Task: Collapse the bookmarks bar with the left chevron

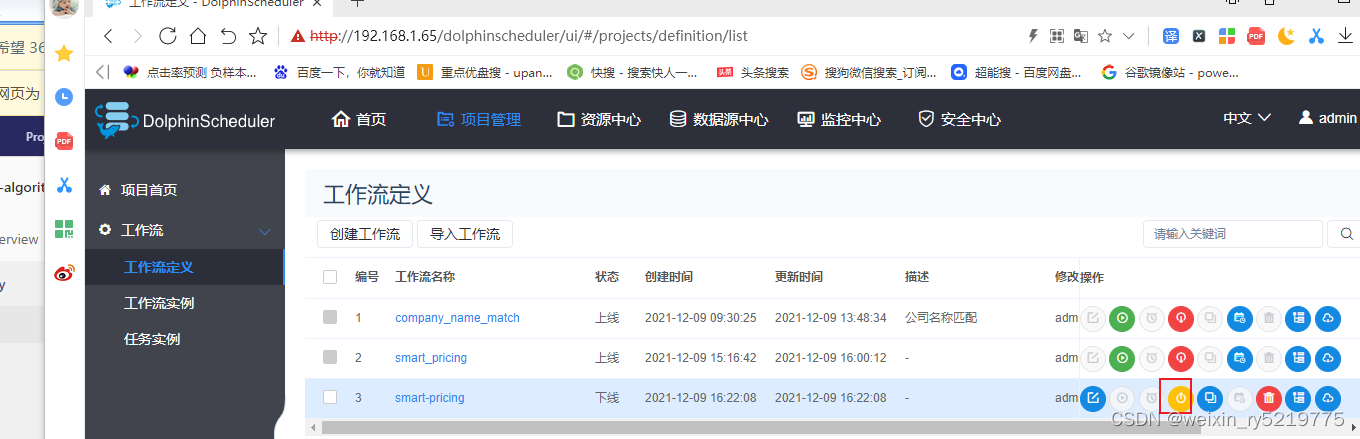Action: click(102, 72)
